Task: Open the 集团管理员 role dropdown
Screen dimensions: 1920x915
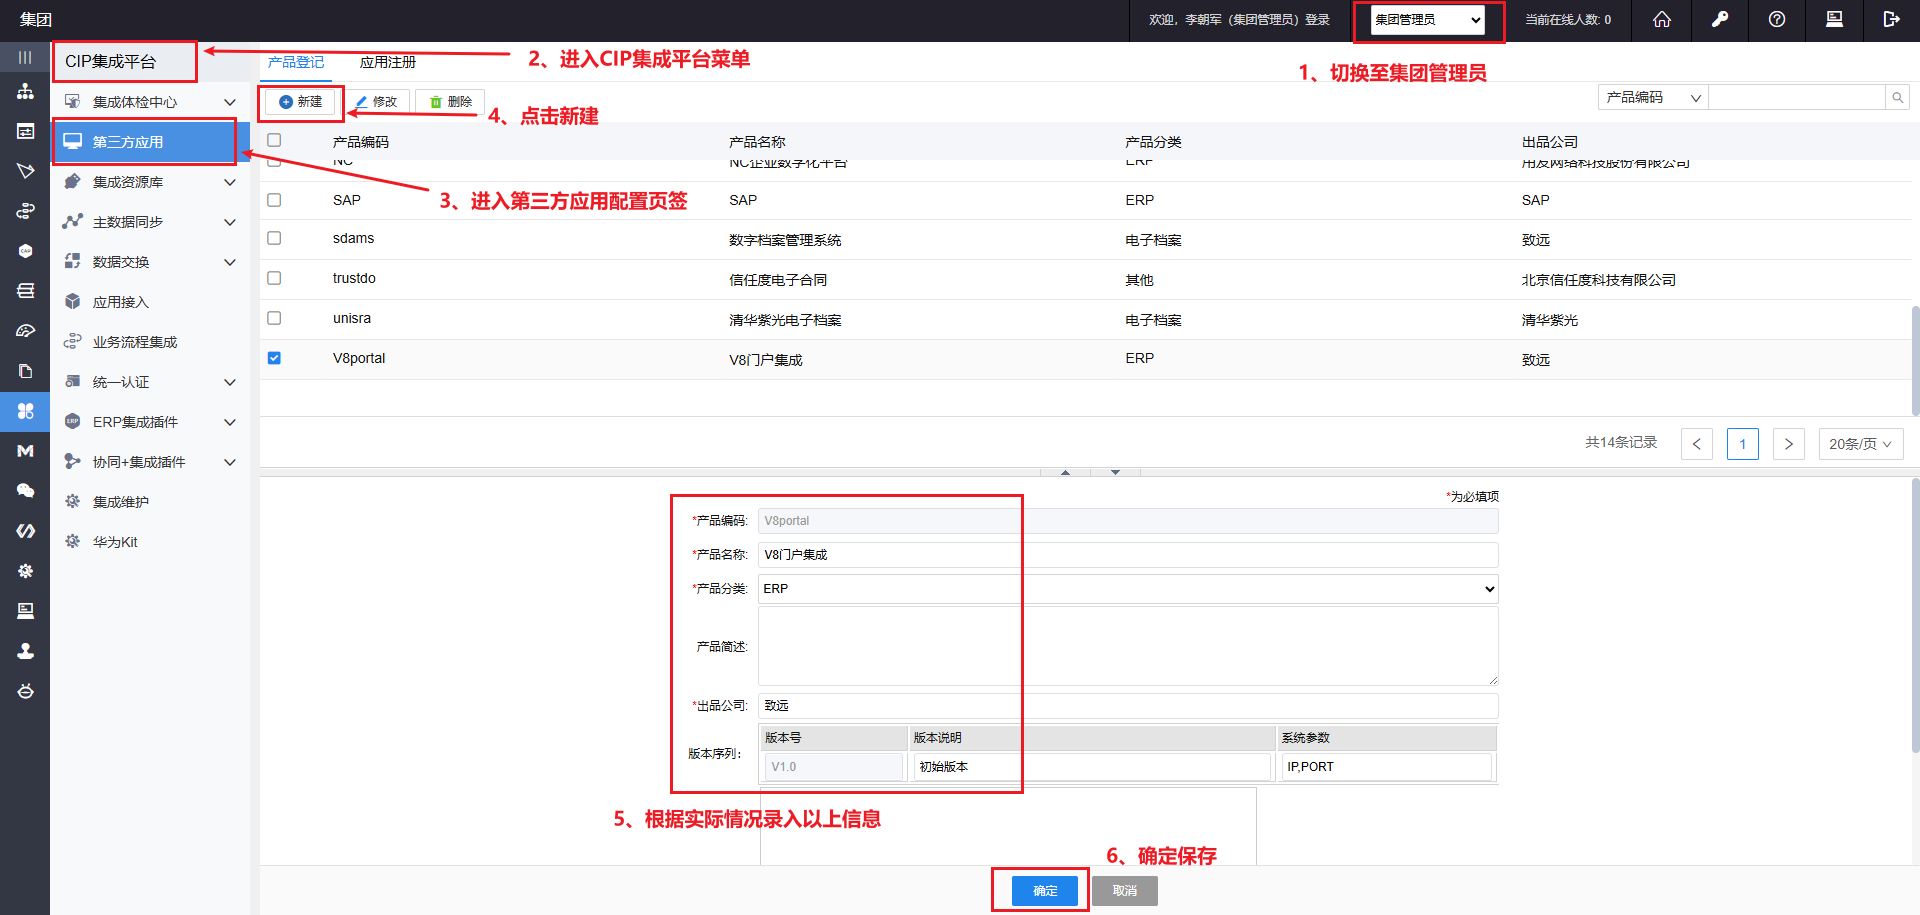Action: pos(1427,20)
